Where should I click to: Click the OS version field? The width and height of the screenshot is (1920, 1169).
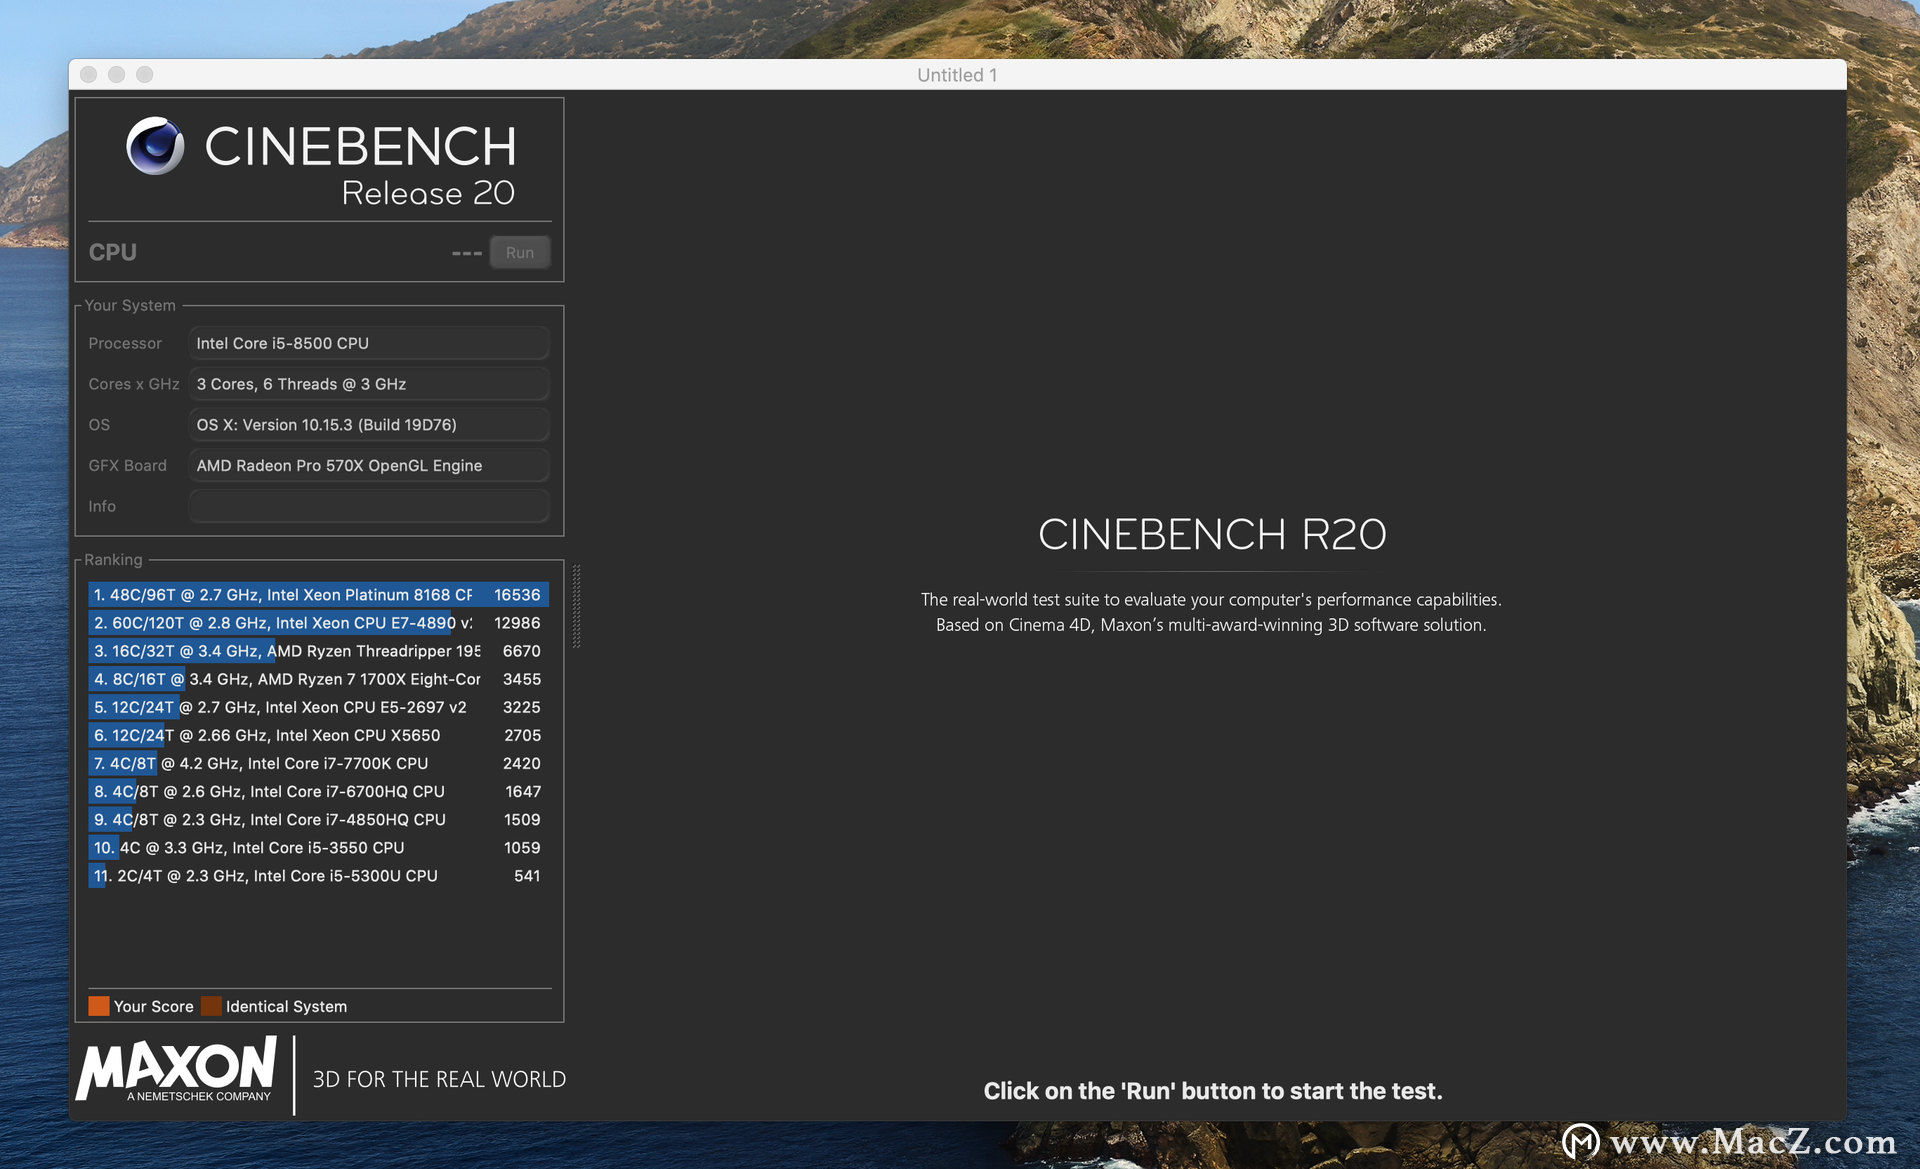369,425
